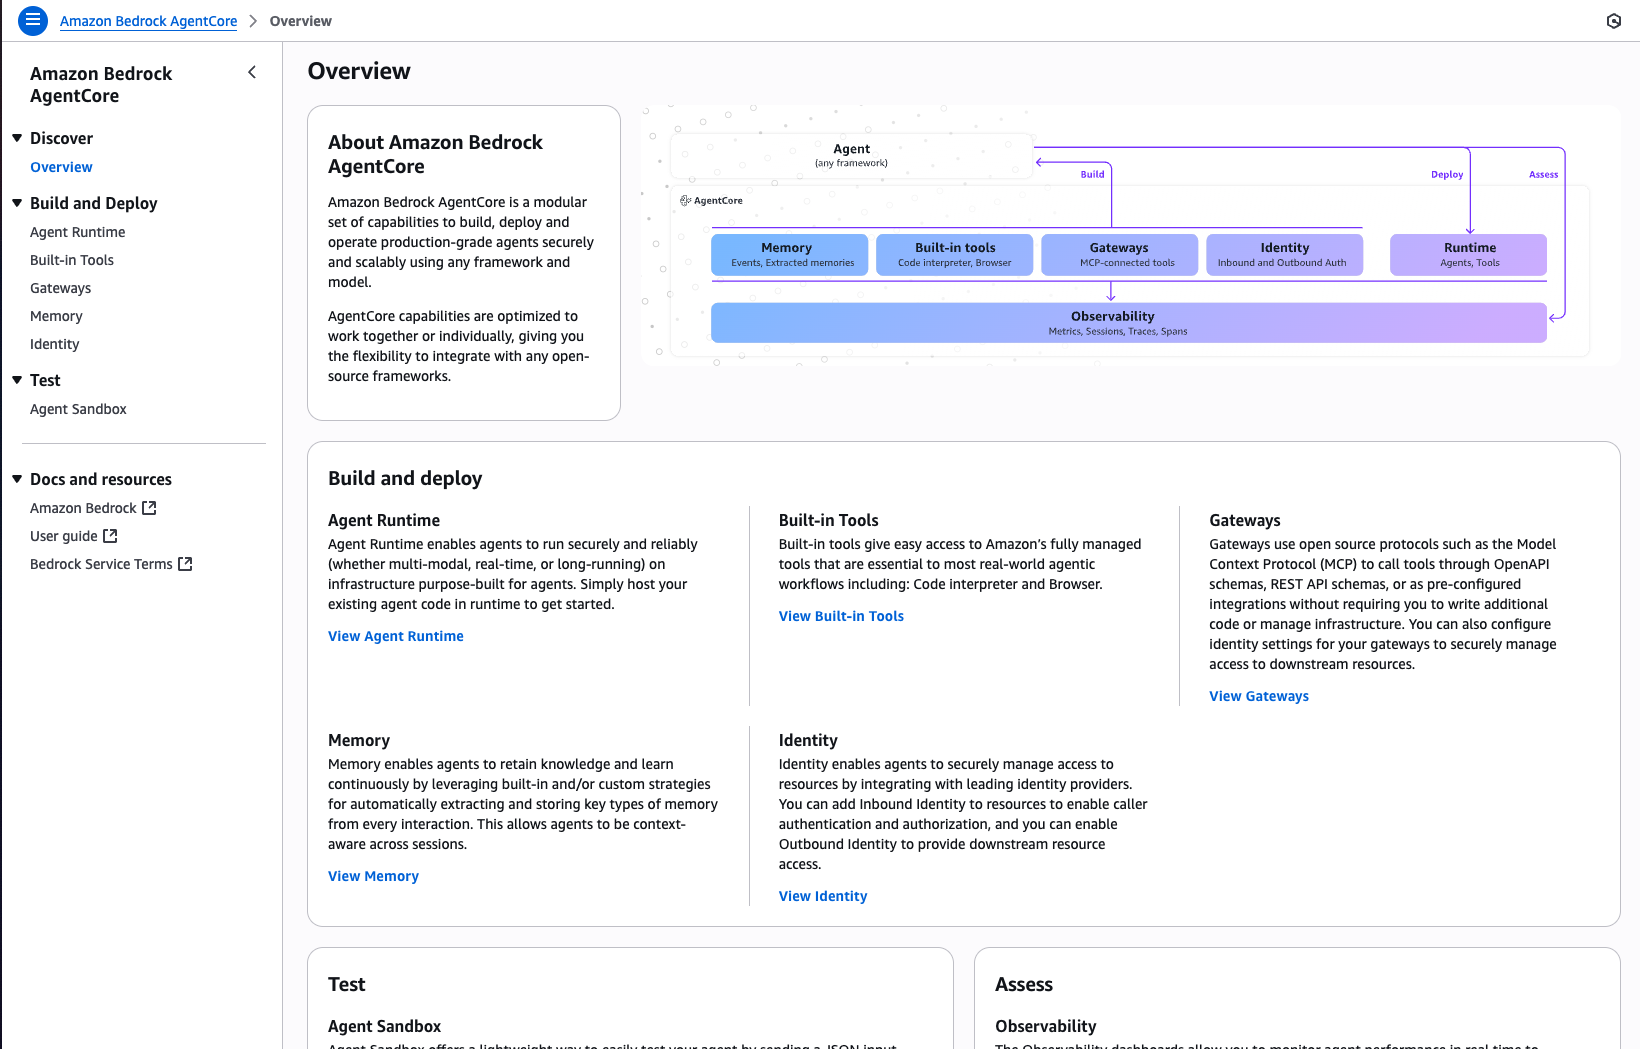
Task: Collapse the AgentCore sidebar using the arrow icon
Action: [x=252, y=72]
